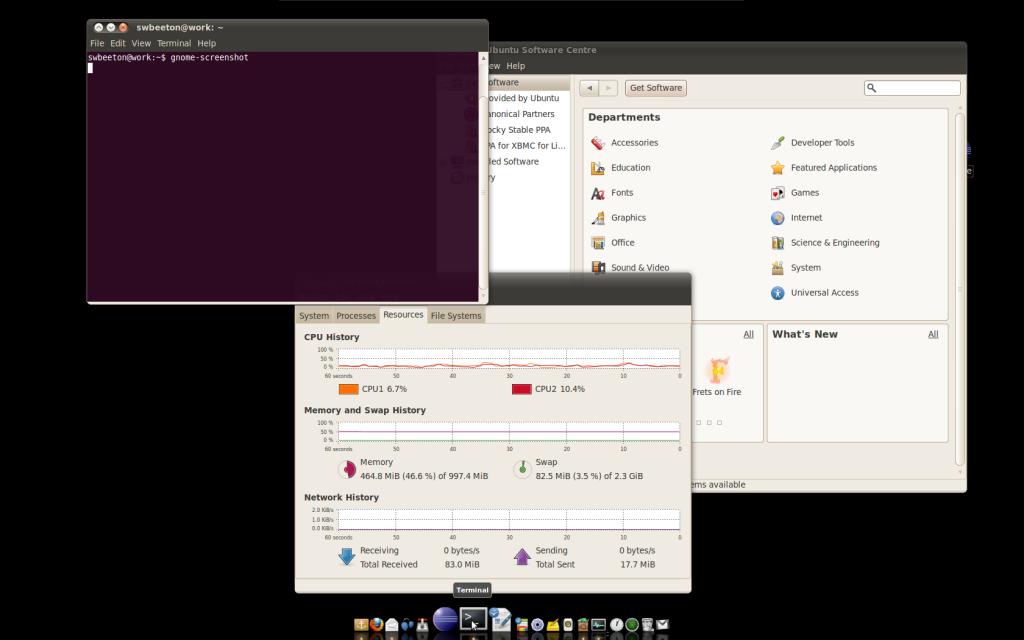Click the Get Software button

click(x=656, y=88)
